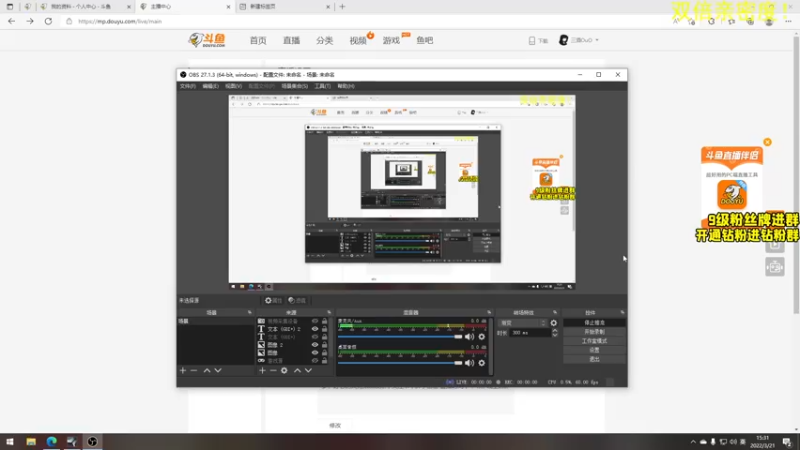Click the desktop audio volume slider

[399, 363]
